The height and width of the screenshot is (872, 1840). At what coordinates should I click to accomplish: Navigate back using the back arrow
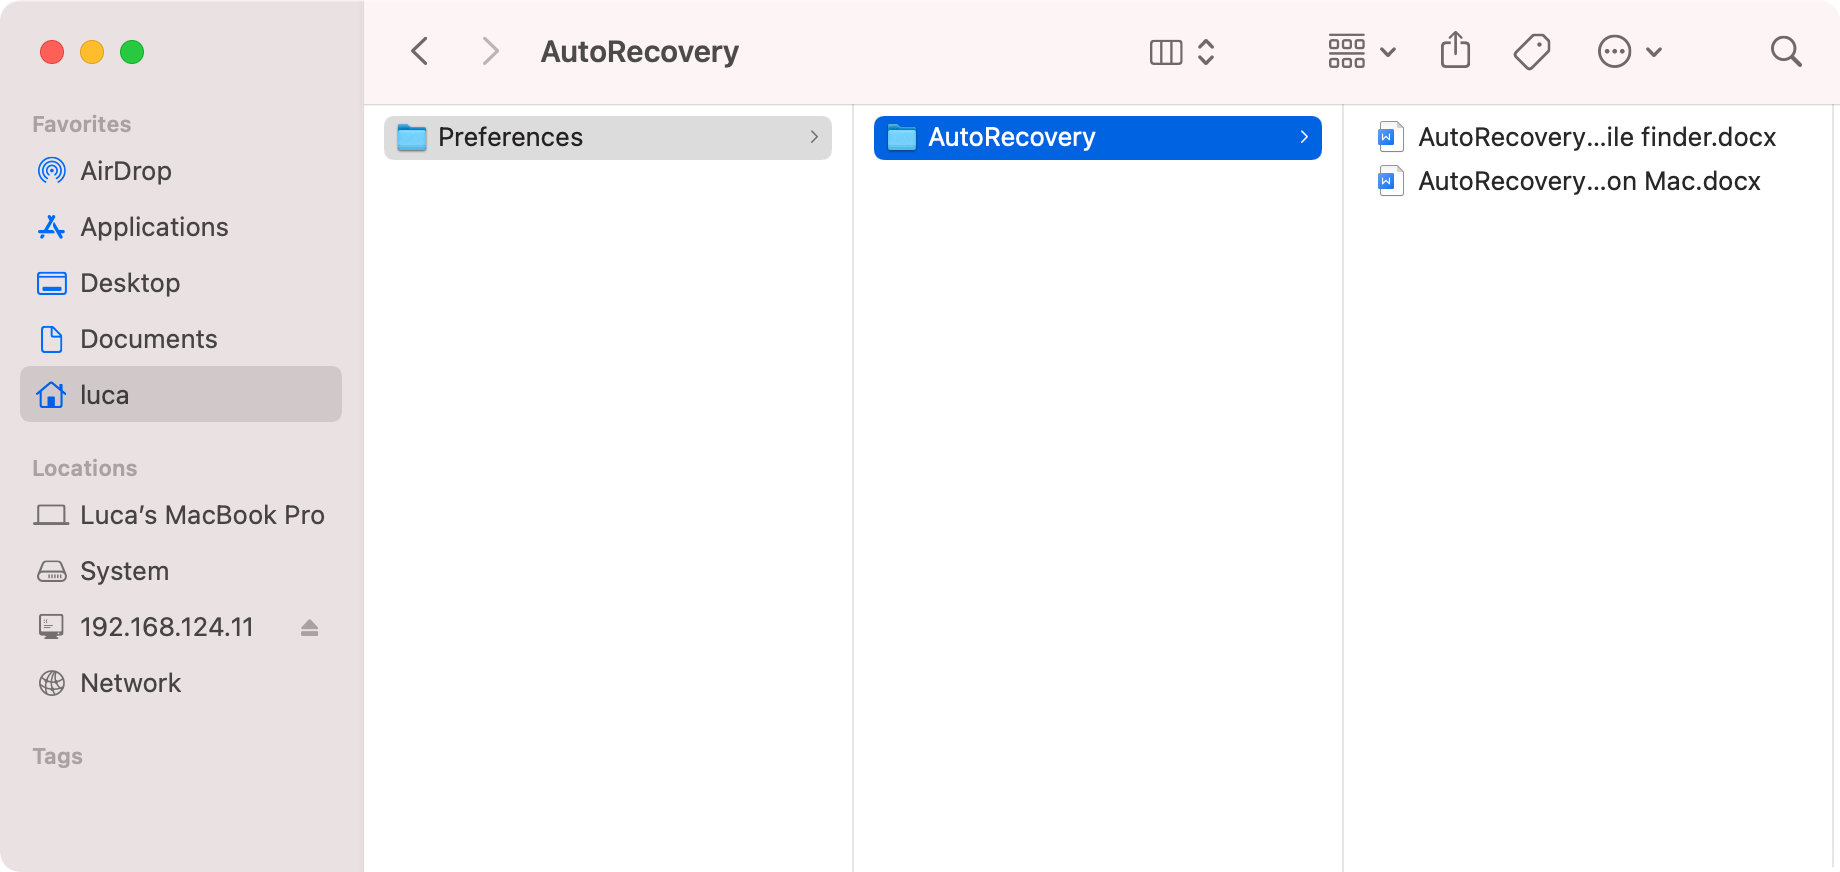point(419,51)
